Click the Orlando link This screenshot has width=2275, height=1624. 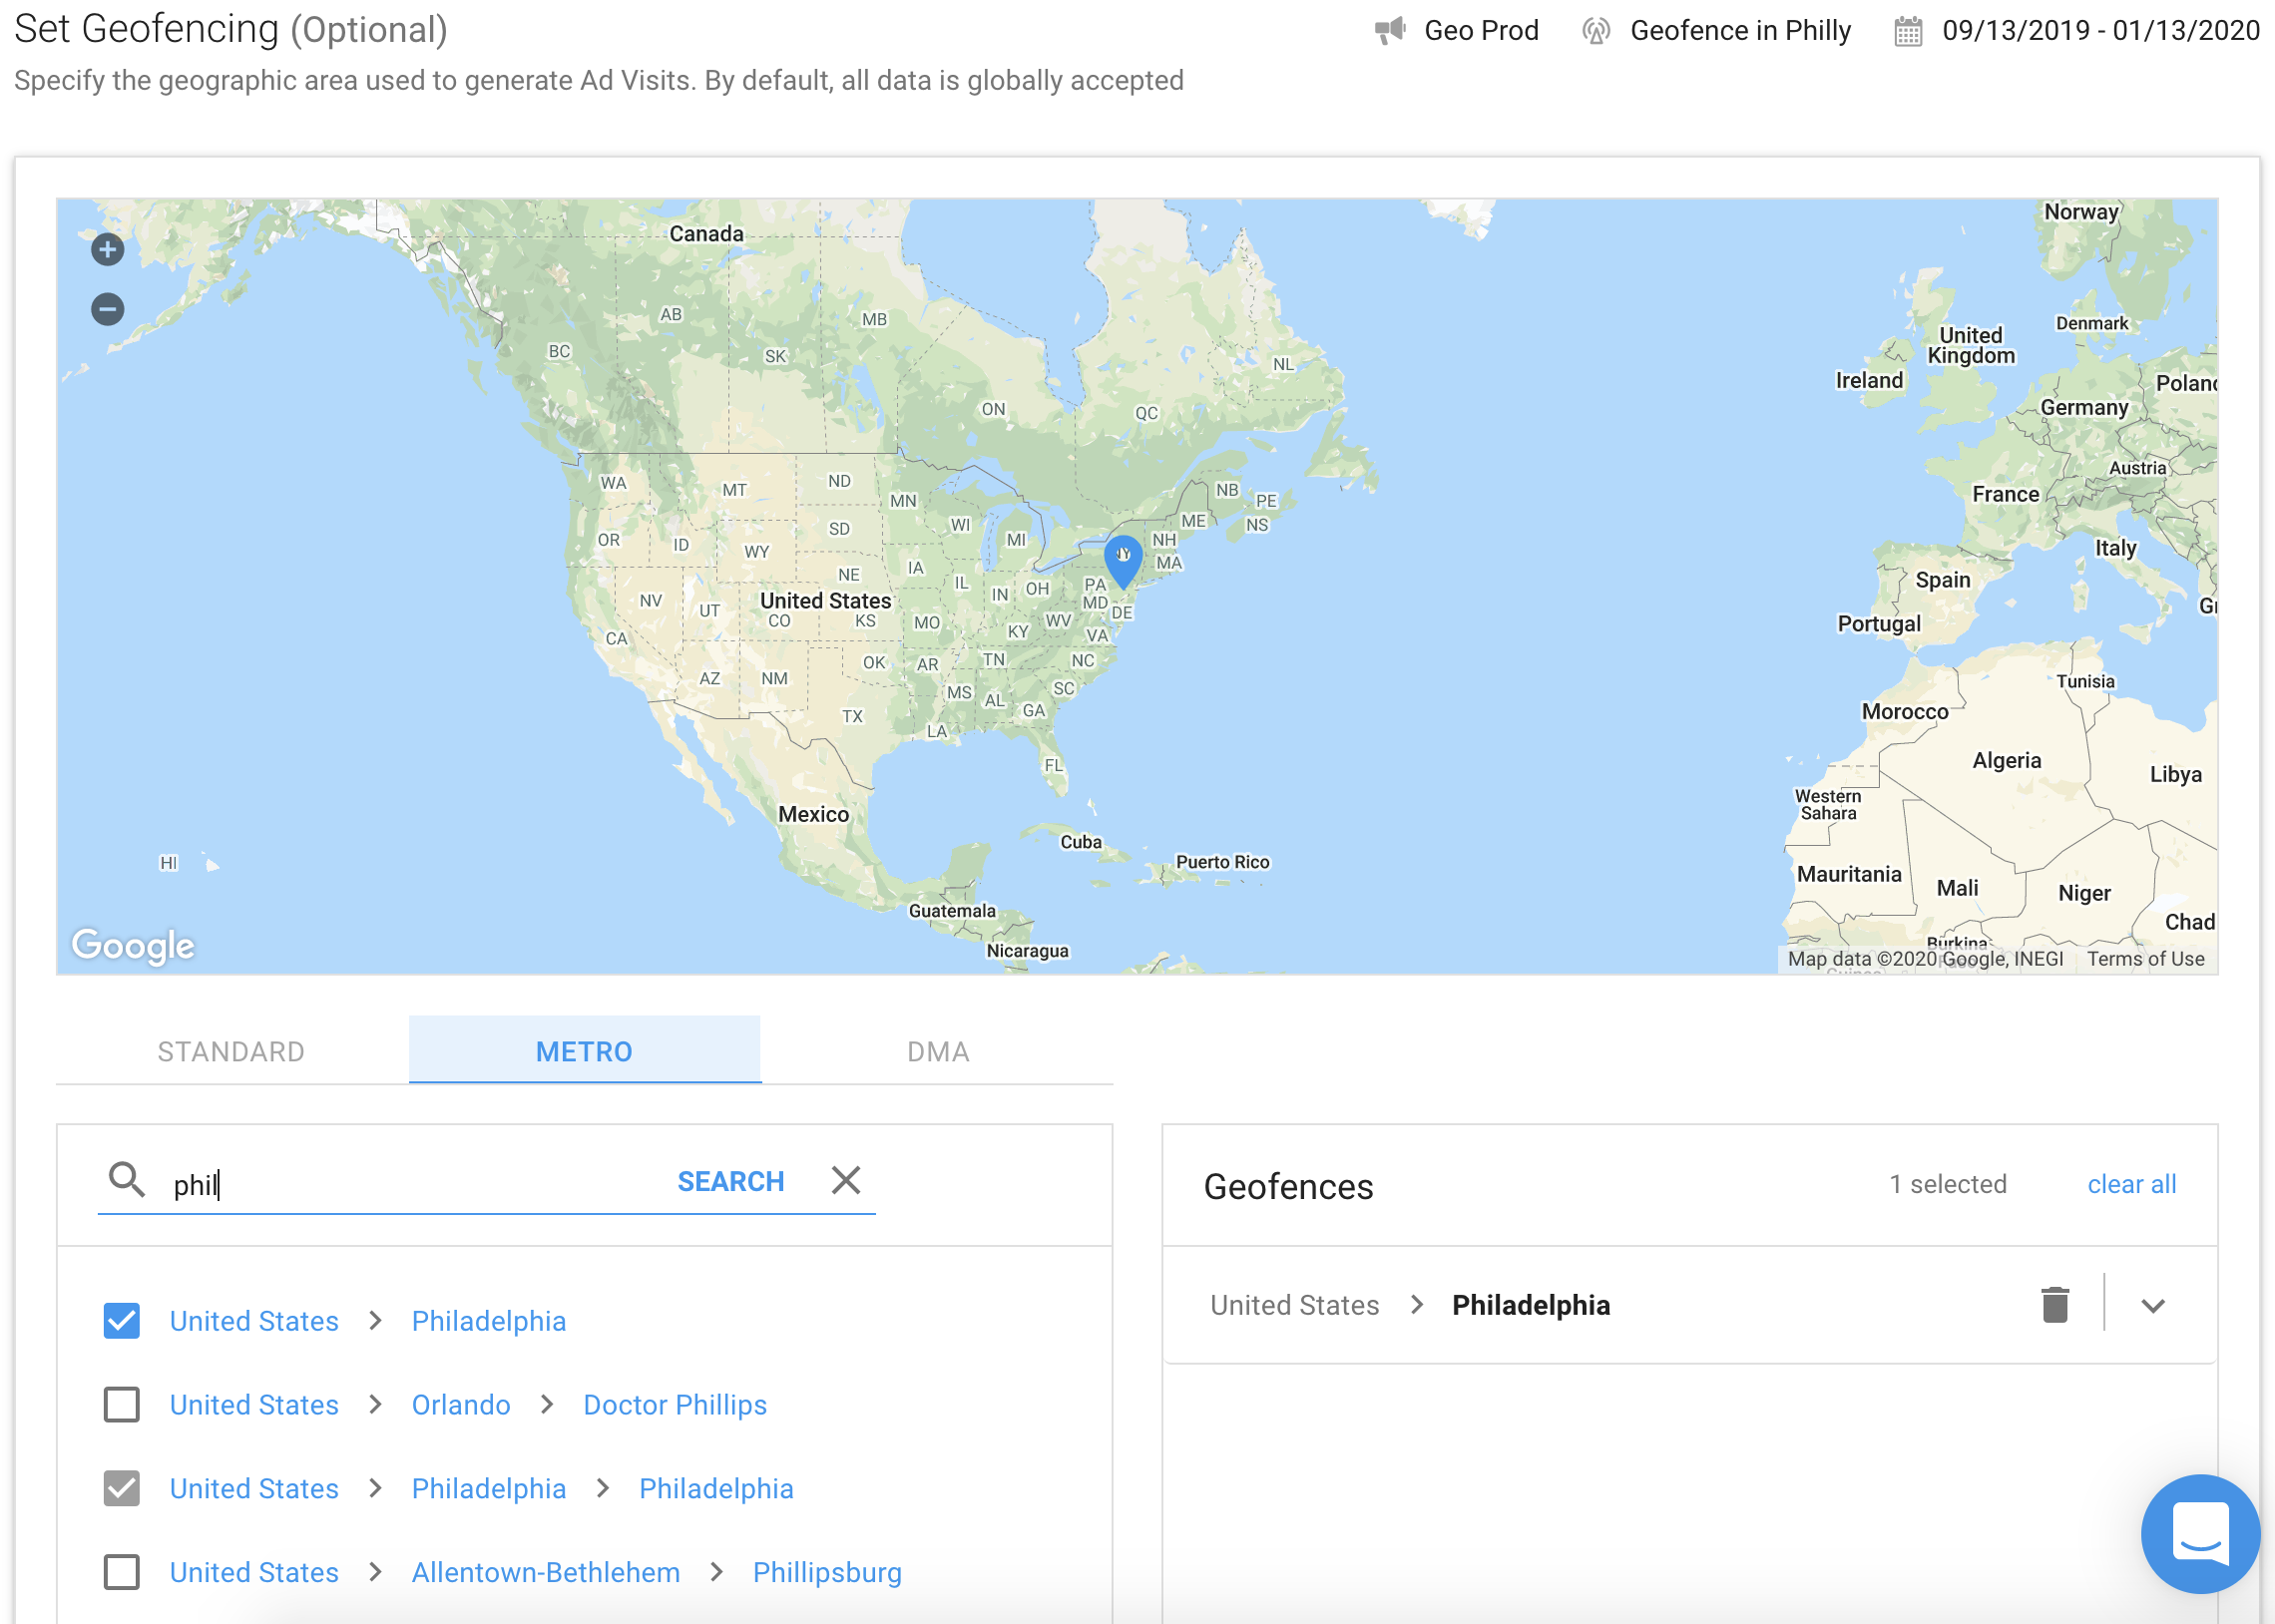[x=461, y=1405]
